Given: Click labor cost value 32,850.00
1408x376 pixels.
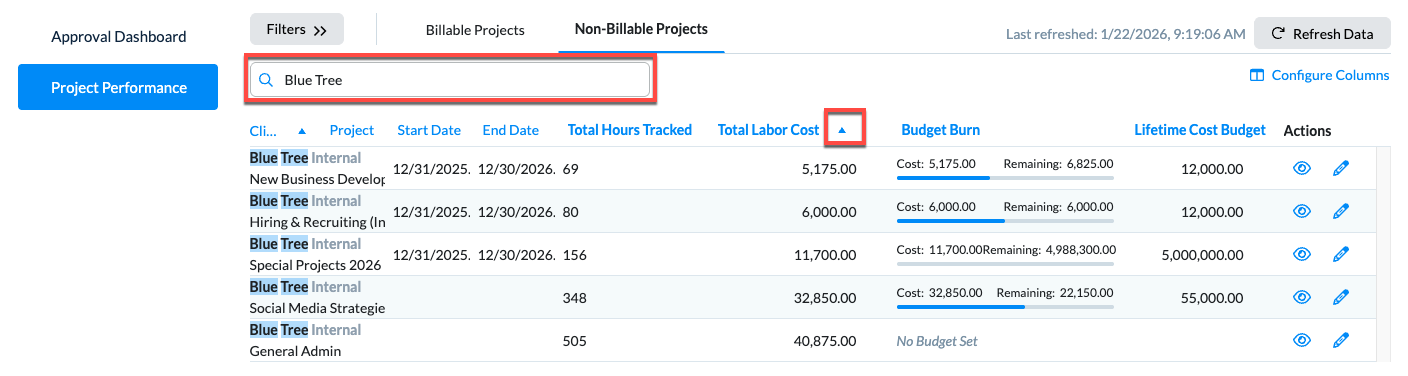Looking at the screenshot, I should pos(825,297).
